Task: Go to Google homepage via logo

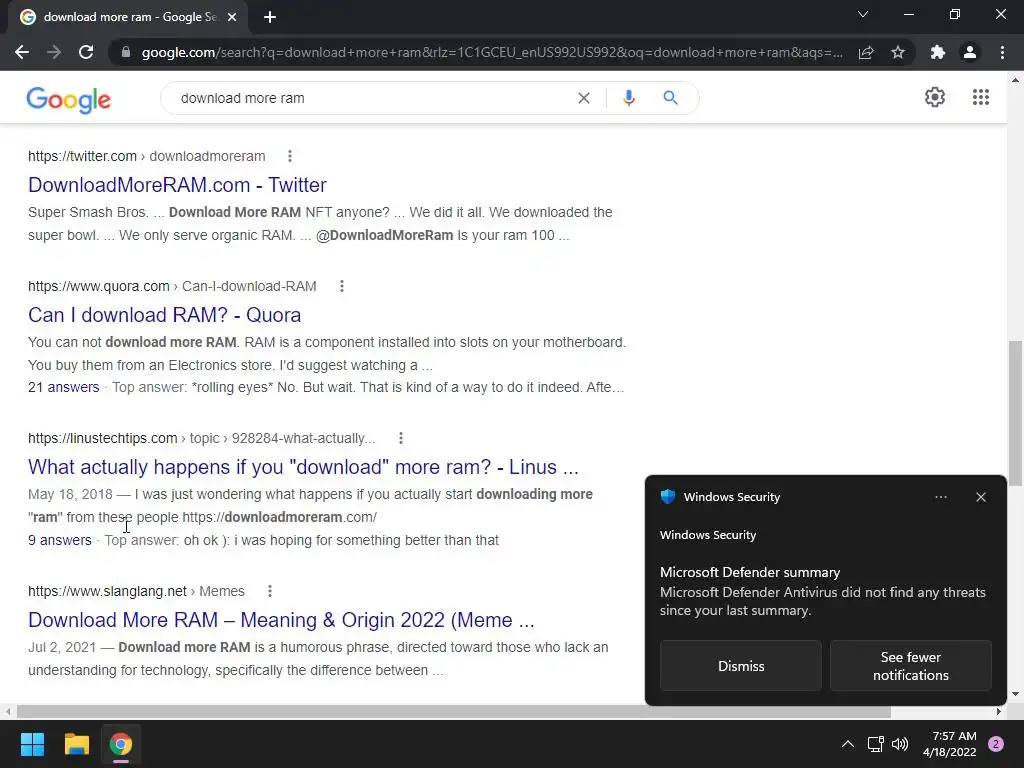Action: click(69, 99)
